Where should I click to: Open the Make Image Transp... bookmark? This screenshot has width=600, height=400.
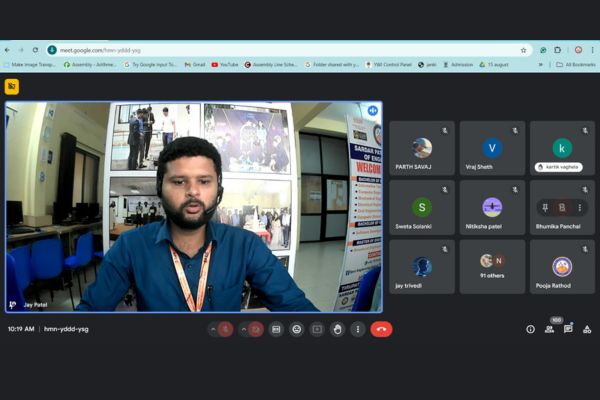pyautogui.click(x=30, y=65)
